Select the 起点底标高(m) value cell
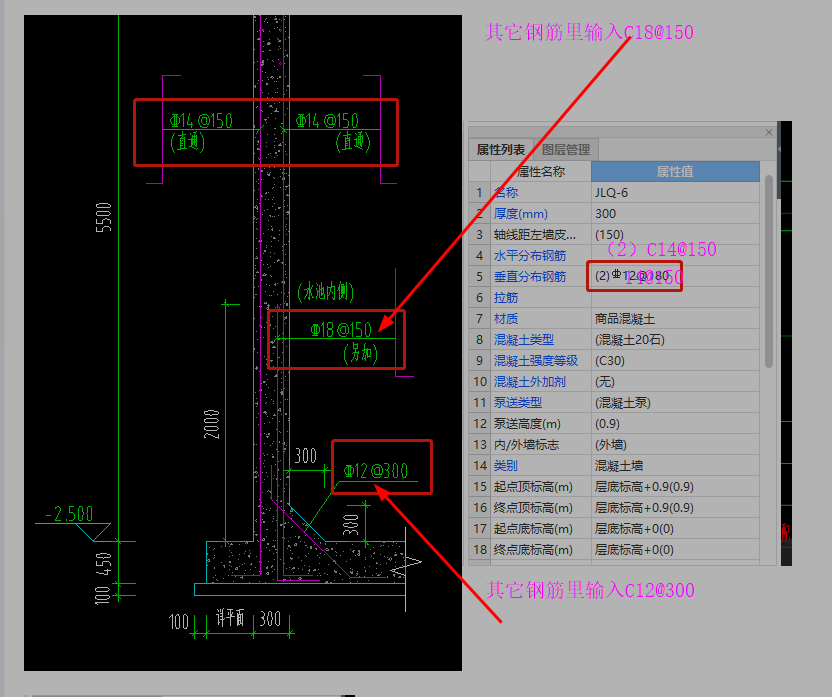The width and height of the screenshot is (832, 697). (675, 529)
